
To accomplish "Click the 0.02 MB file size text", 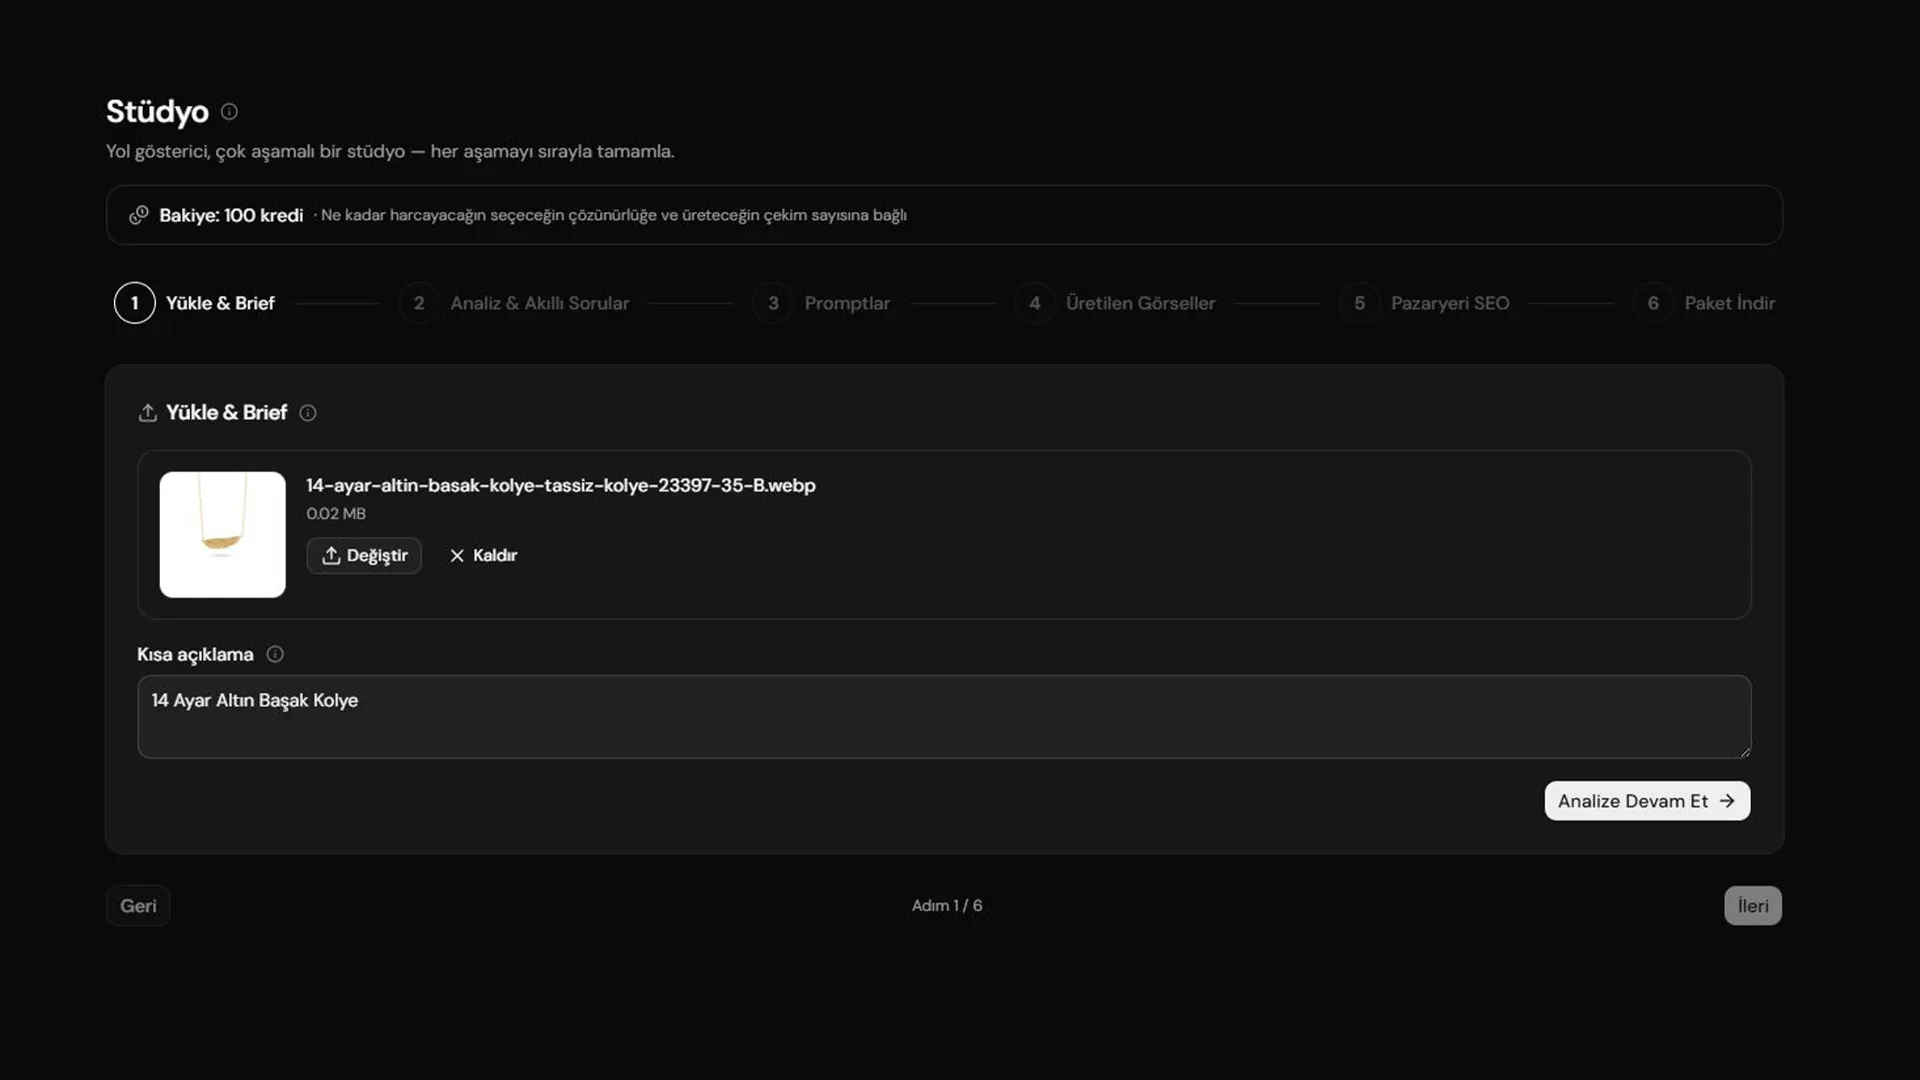I will [x=336, y=514].
